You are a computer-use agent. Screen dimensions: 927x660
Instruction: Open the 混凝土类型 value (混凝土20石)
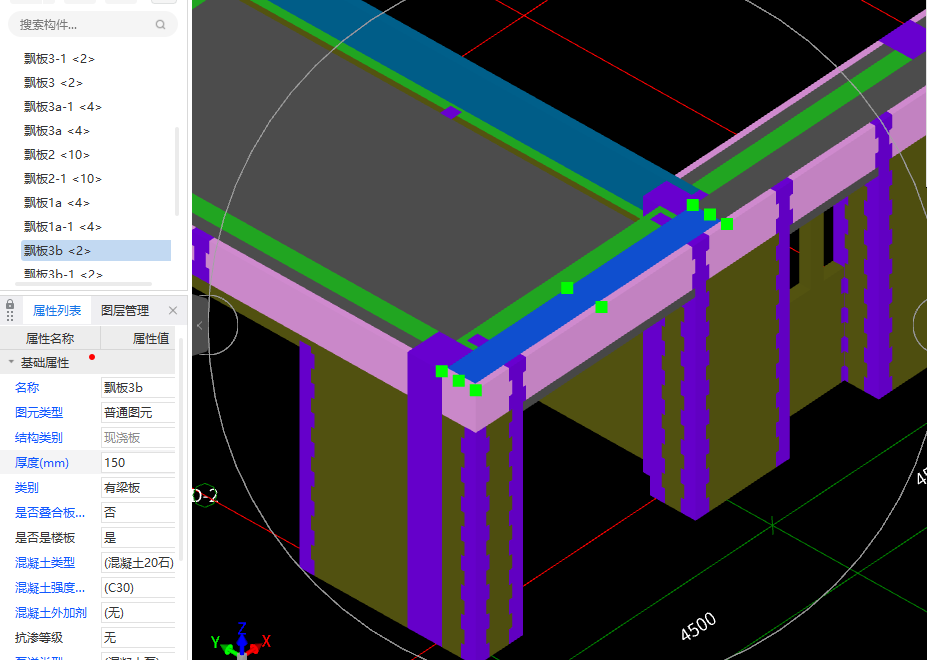[138, 562]
